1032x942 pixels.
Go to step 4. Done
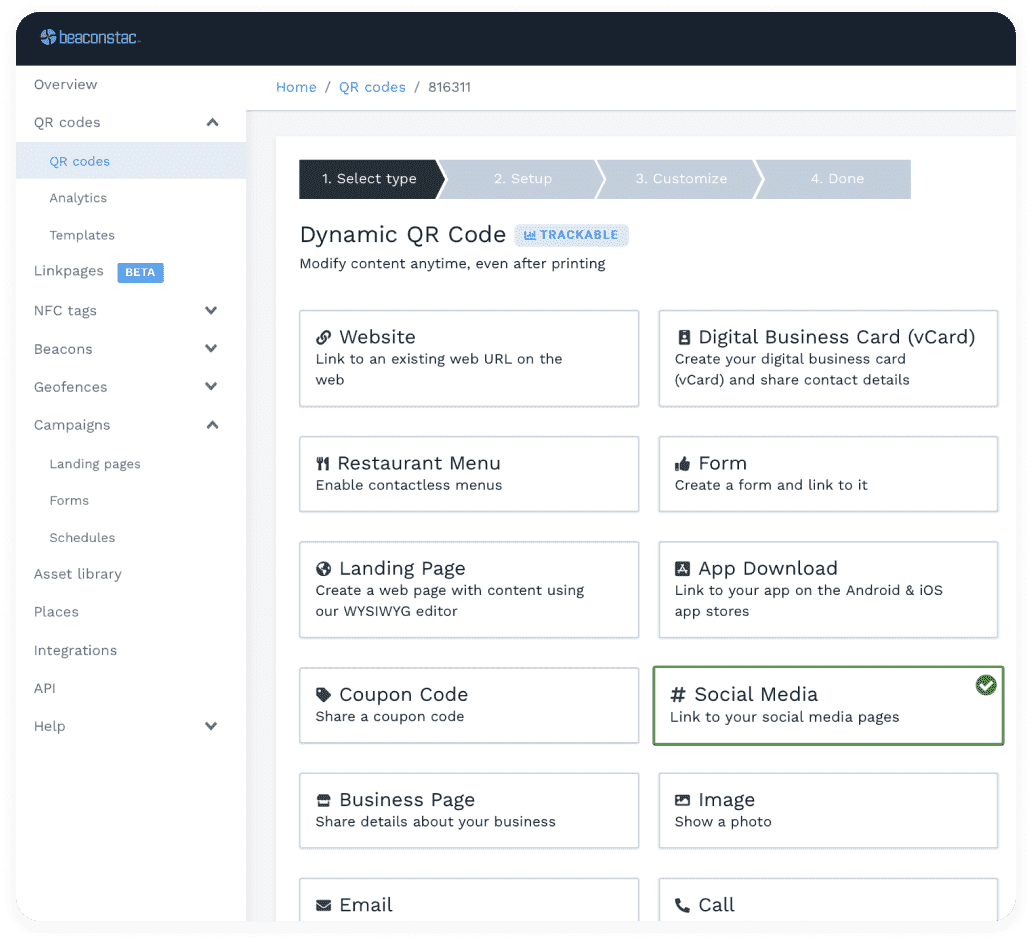(x=837, y=179)
